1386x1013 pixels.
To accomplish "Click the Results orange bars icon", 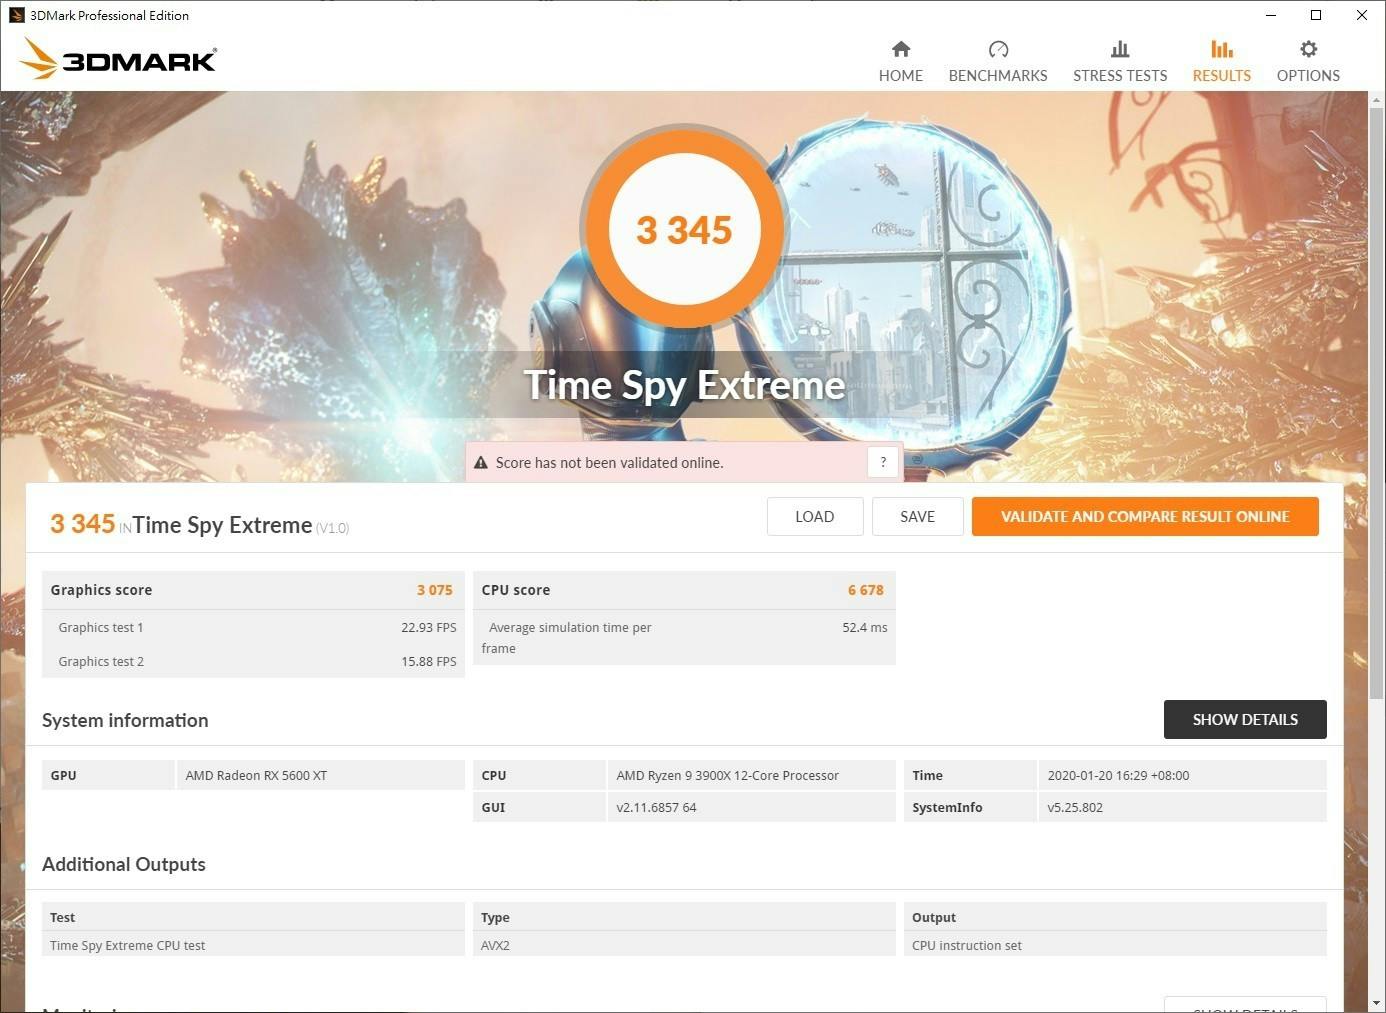I will coord(1221,49).
